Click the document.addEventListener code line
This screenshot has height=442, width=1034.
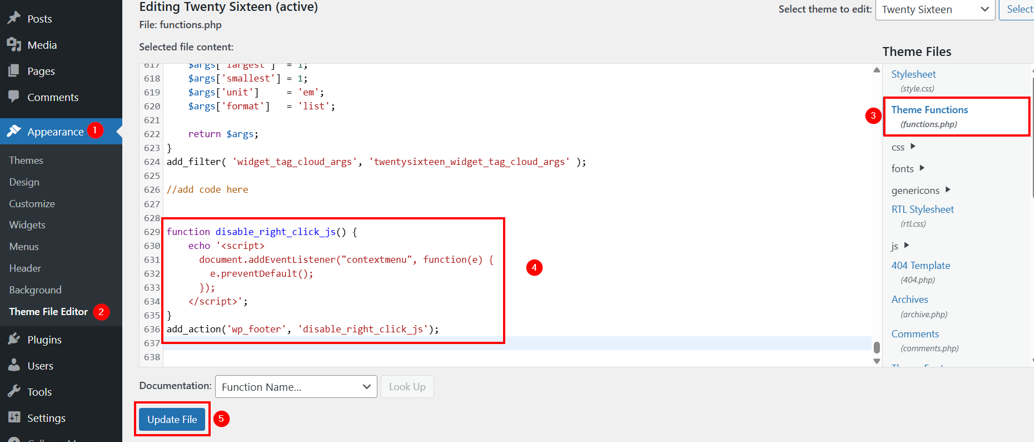pyautogui.click(x=346, y=259)
